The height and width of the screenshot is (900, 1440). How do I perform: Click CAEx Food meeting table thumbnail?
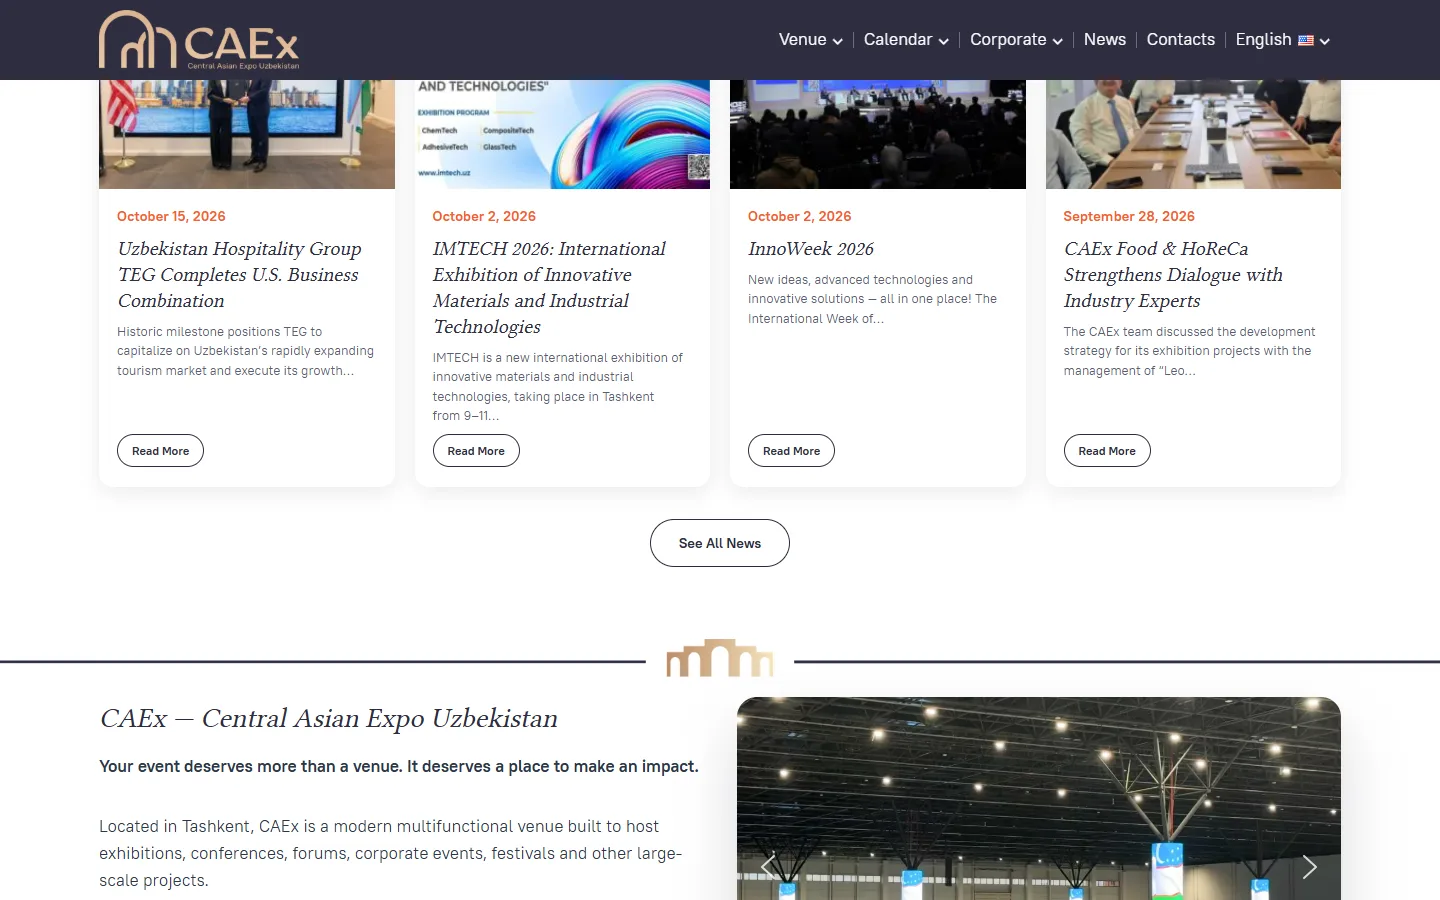click(1193, 134)
